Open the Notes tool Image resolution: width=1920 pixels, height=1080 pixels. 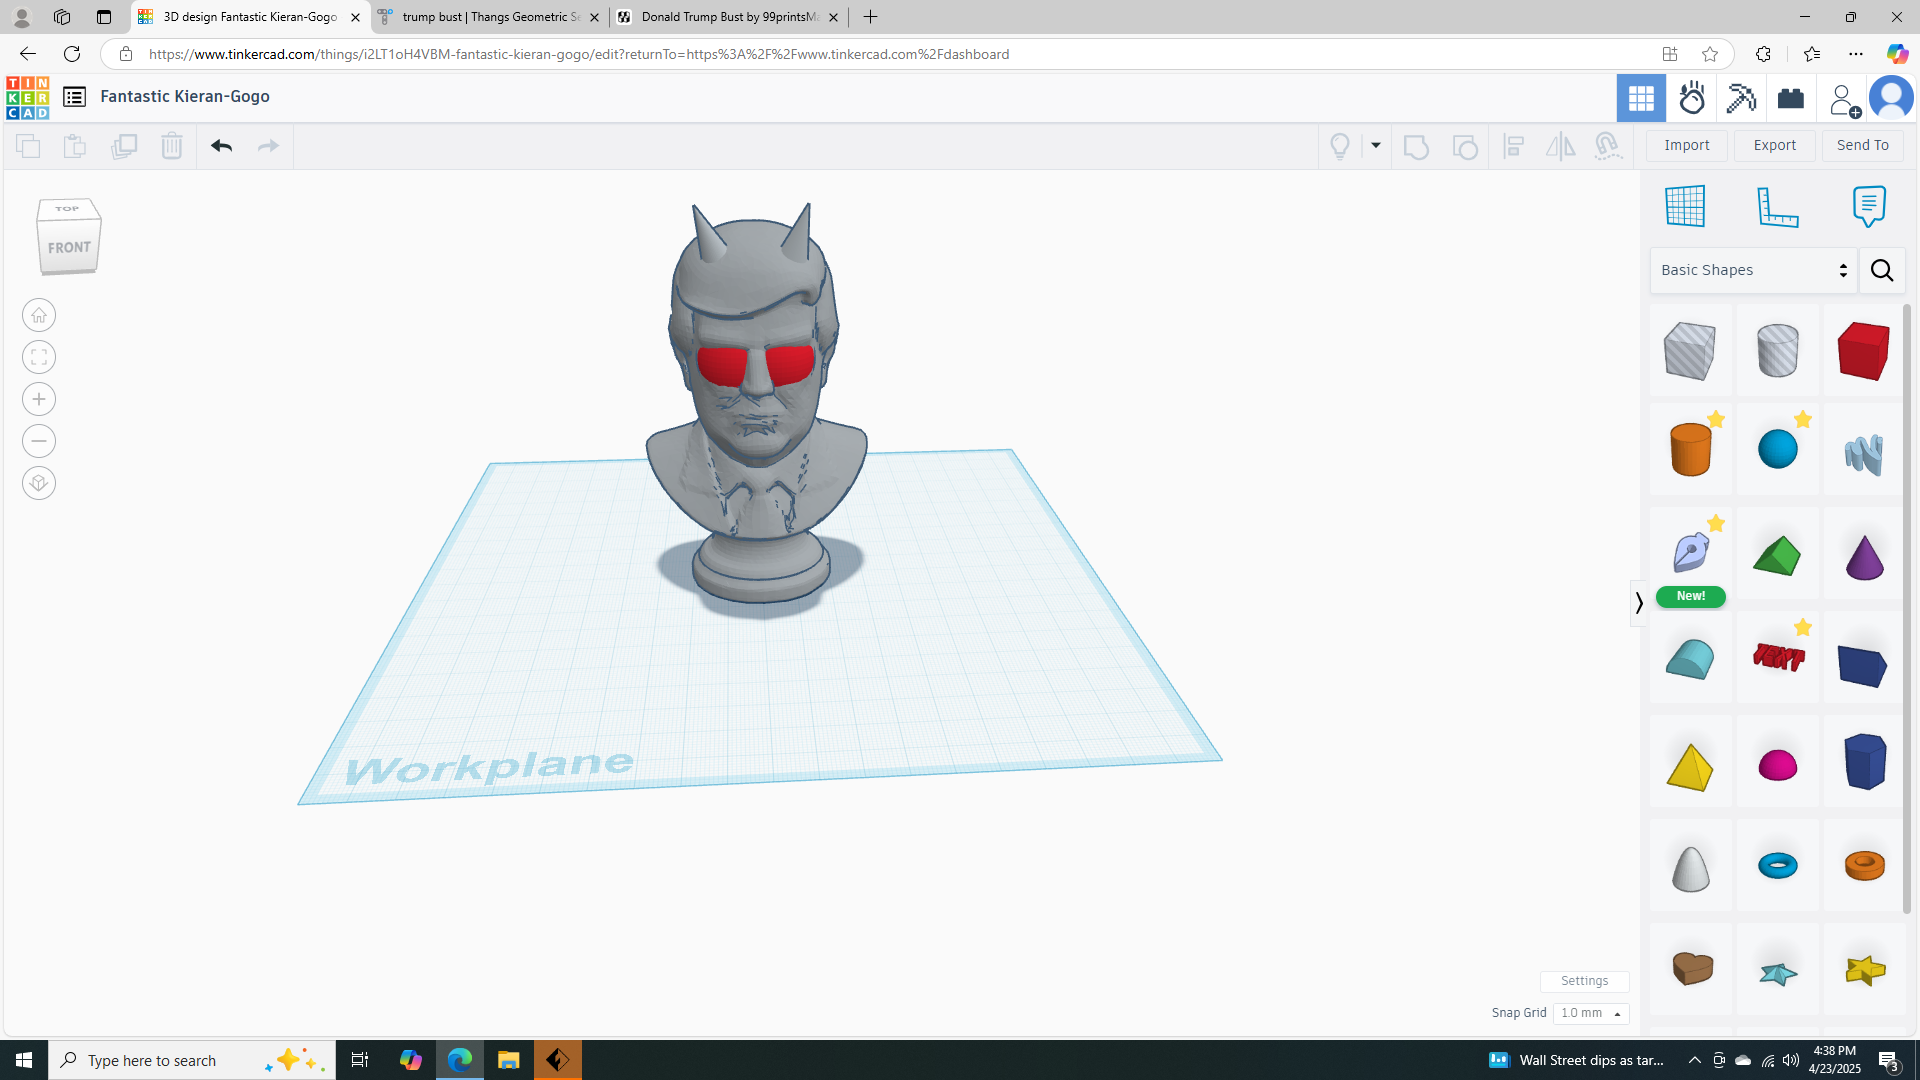tap(1869, 206)
